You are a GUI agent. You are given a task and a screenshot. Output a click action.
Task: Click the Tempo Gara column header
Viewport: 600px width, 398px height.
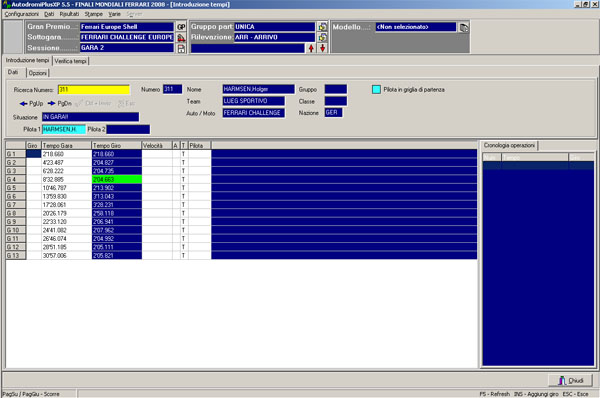coord(66,145)
